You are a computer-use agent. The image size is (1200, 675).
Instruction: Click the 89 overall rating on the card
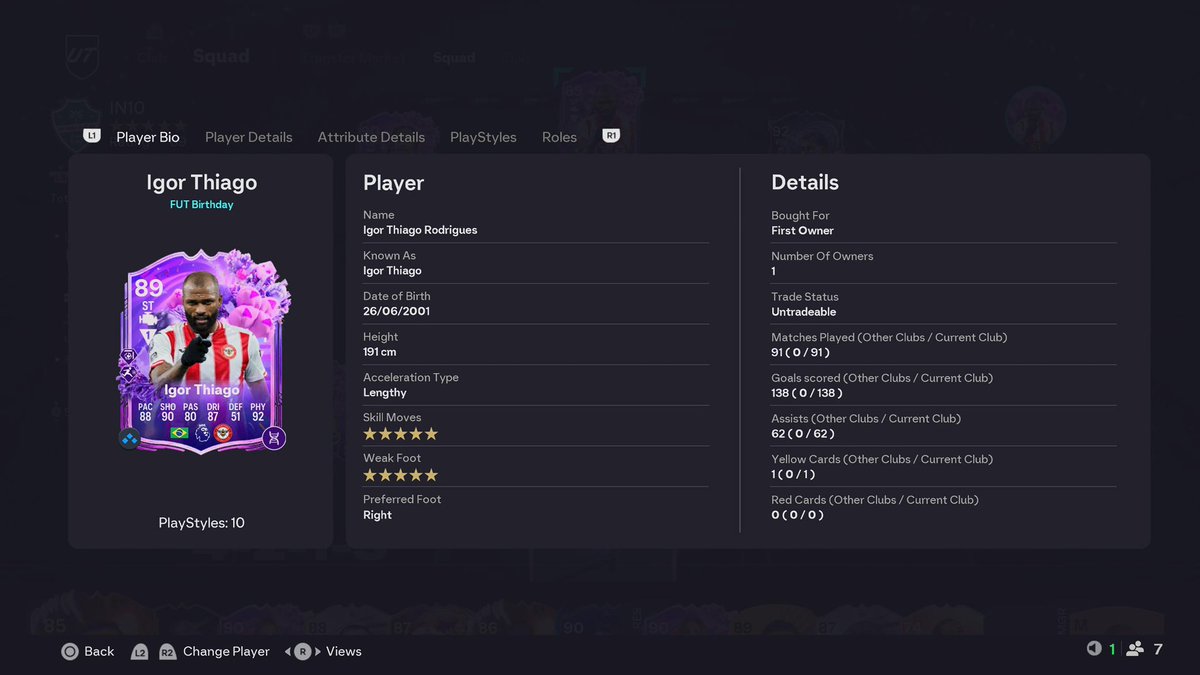[148, 289]
